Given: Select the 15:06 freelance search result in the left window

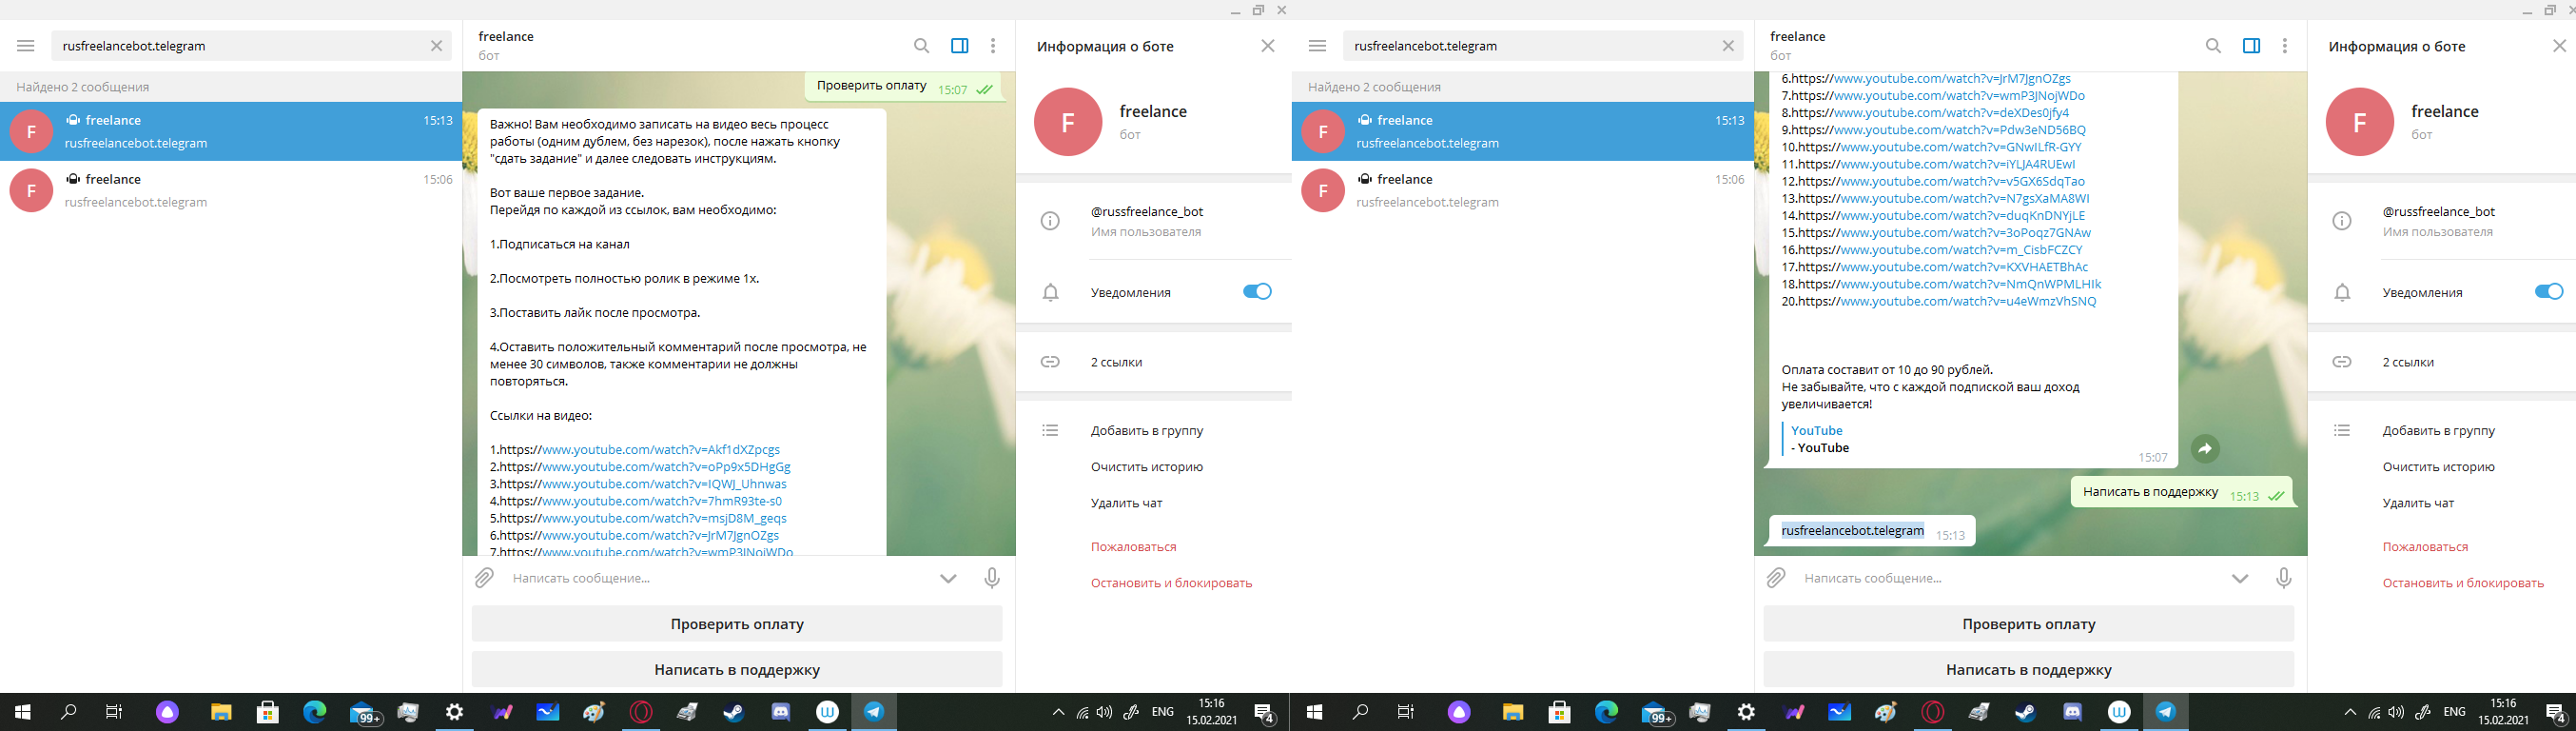Looking at the screenshot, I should 231,190.
